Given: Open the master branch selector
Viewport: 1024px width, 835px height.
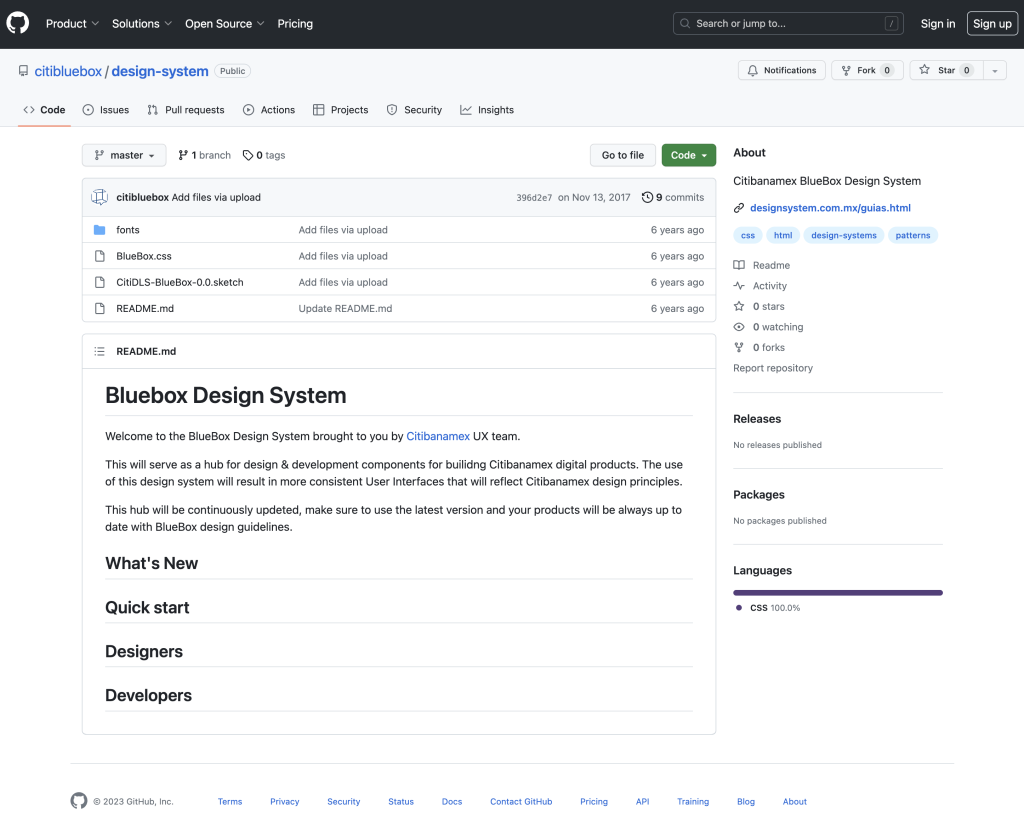Looking at the screenshot, I should (124, 155).
